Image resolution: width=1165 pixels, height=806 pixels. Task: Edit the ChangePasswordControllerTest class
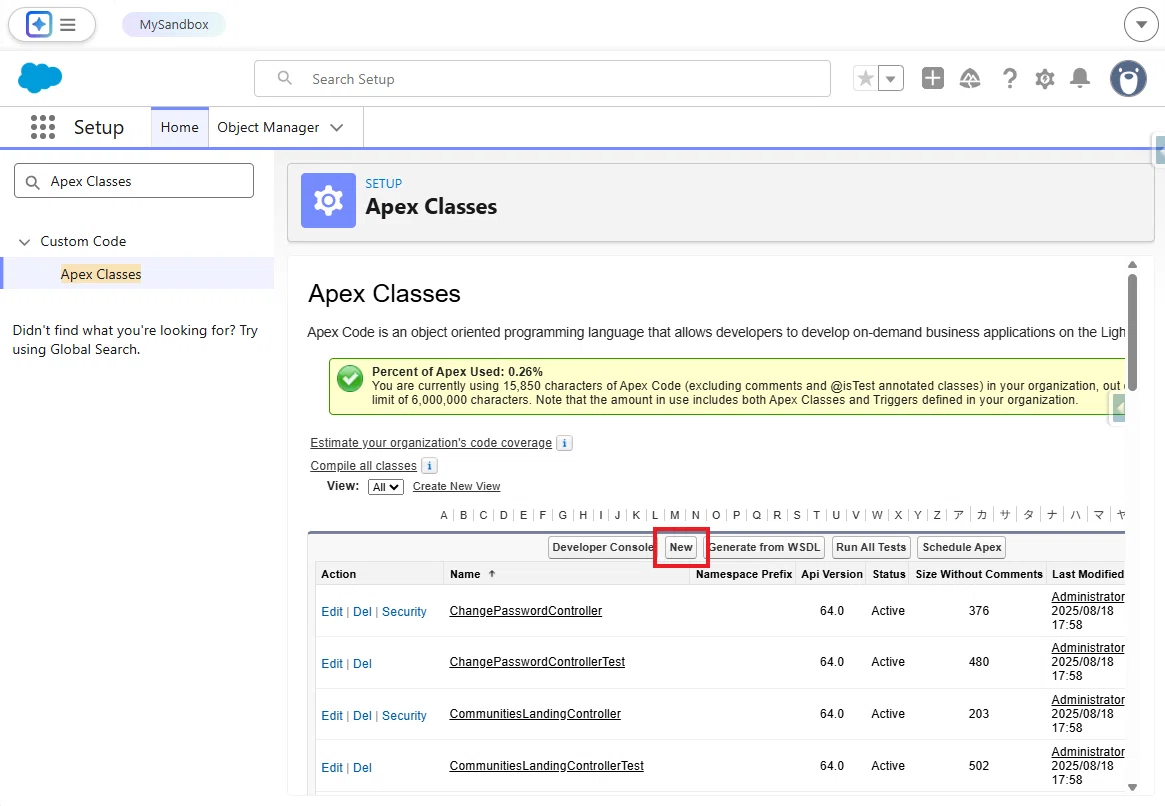tap(331, 663)
